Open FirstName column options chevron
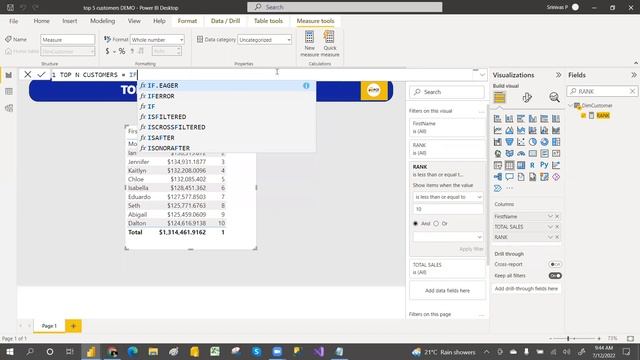This screenshot has height=360, width=640. tap(550, 216)
